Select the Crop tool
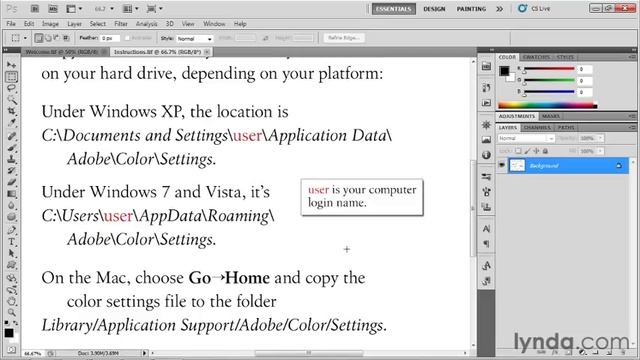The height and width of the screenshot is (360, 640). 11,111
